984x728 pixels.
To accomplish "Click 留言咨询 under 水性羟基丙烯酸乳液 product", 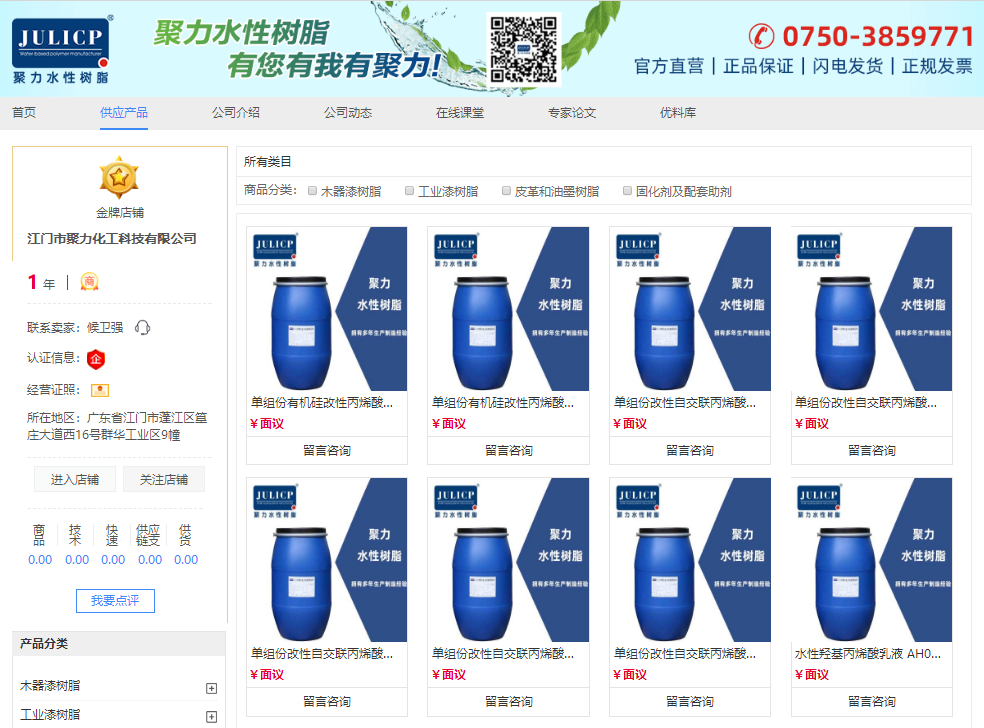I will pos(872,702).
